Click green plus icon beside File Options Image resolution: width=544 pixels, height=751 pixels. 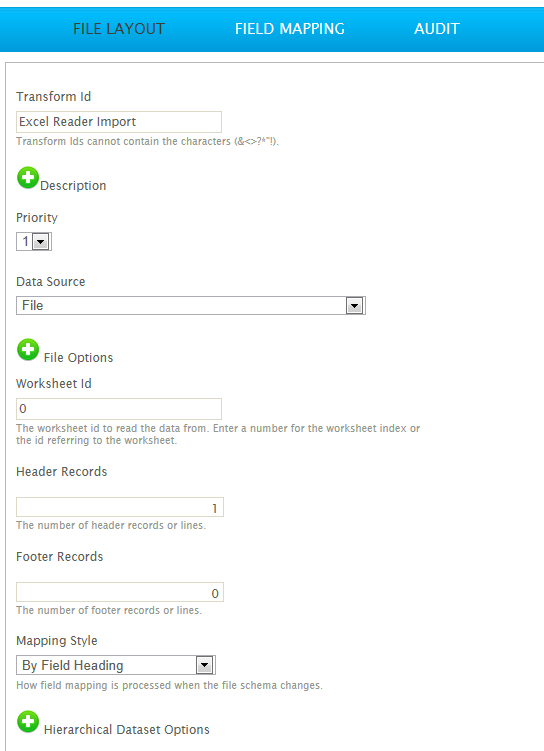pyautogui.click(x=28, y=350)
